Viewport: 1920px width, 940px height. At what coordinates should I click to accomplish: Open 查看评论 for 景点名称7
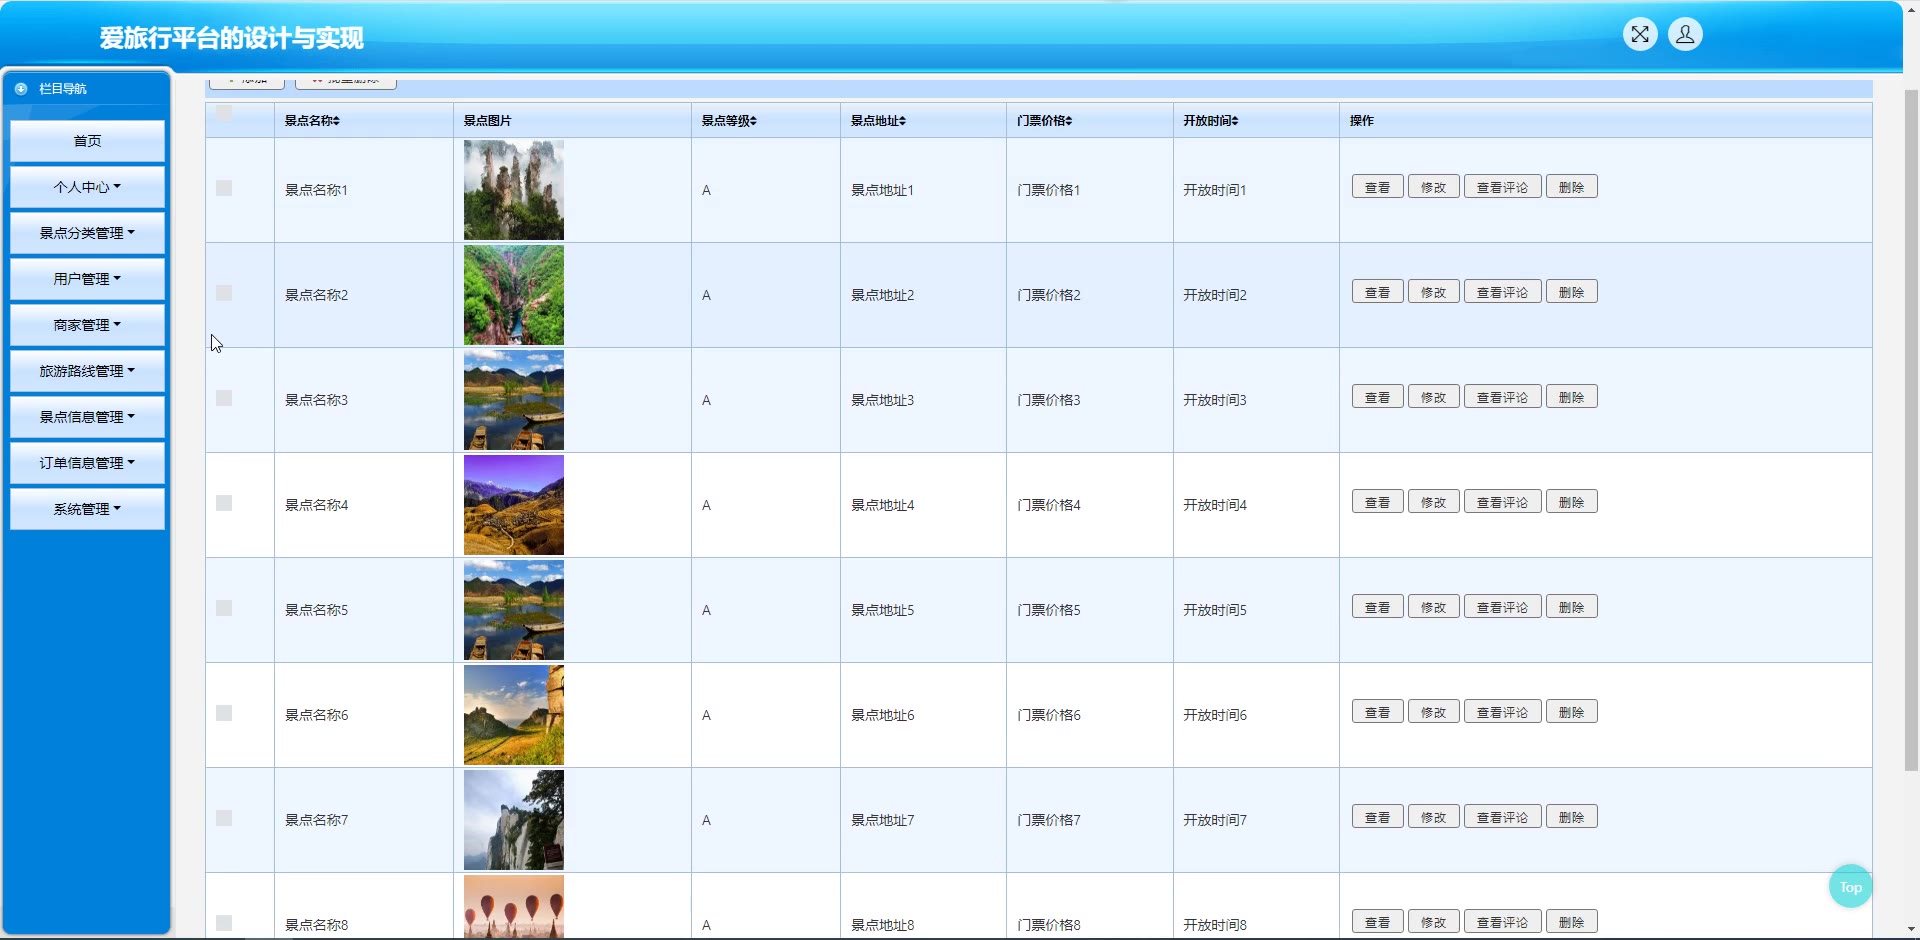click(1502, 817)
